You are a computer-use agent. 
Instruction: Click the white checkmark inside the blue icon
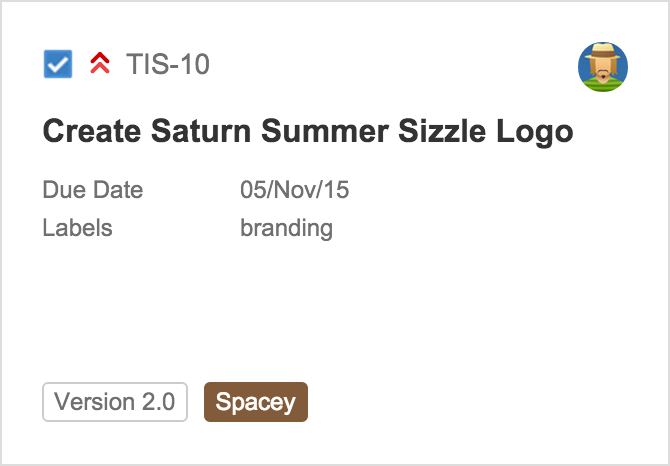coord(58,64)
